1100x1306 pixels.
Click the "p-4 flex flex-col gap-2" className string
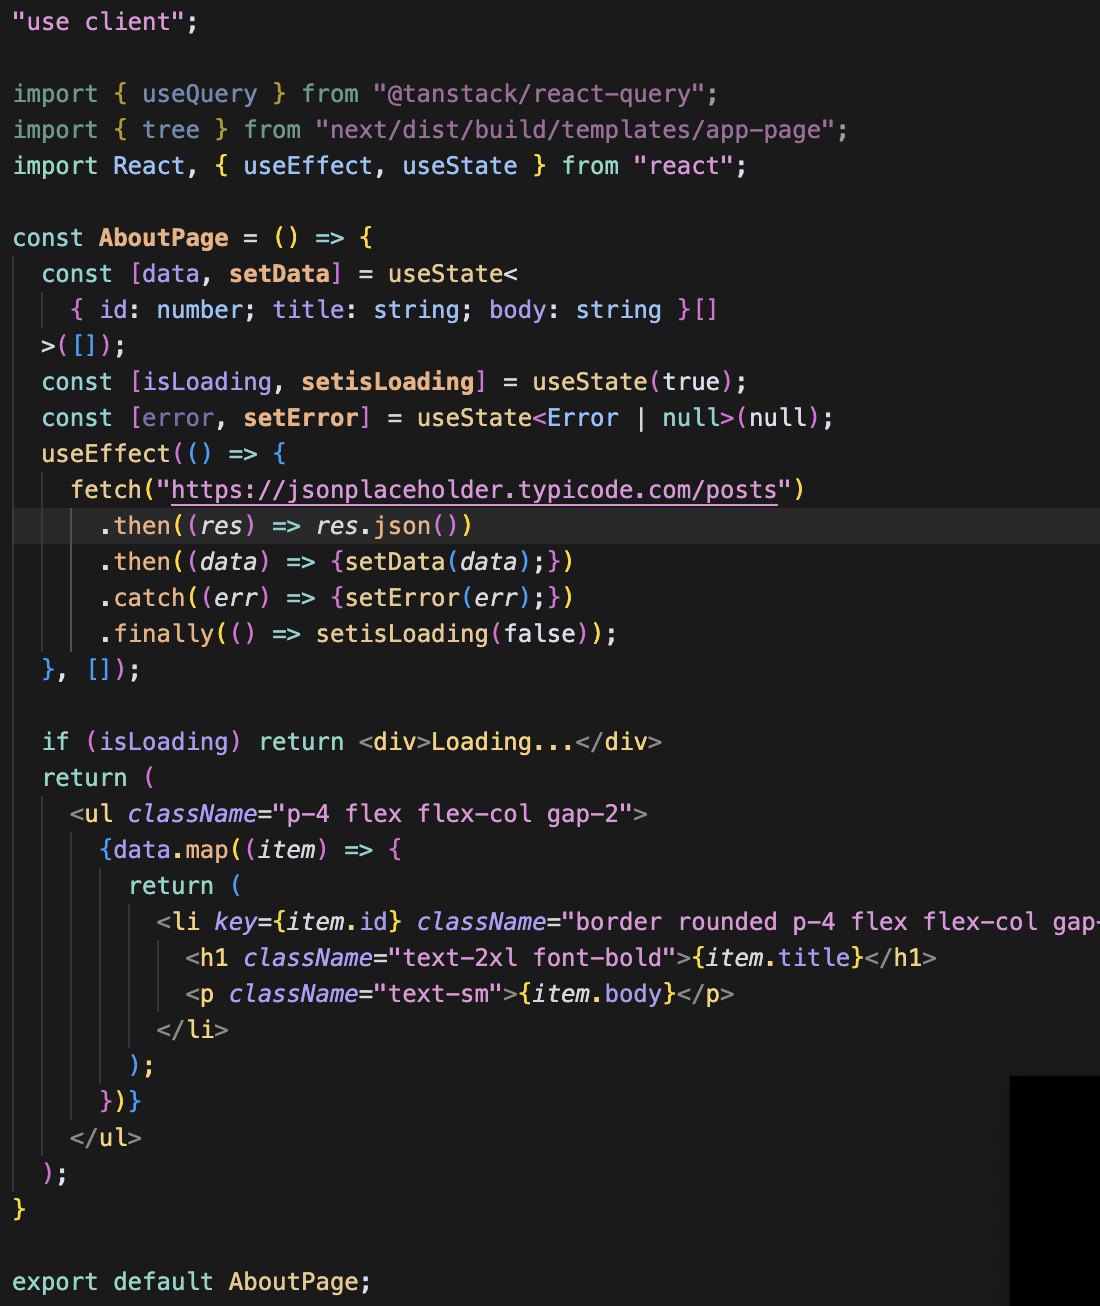click(453, 813)
